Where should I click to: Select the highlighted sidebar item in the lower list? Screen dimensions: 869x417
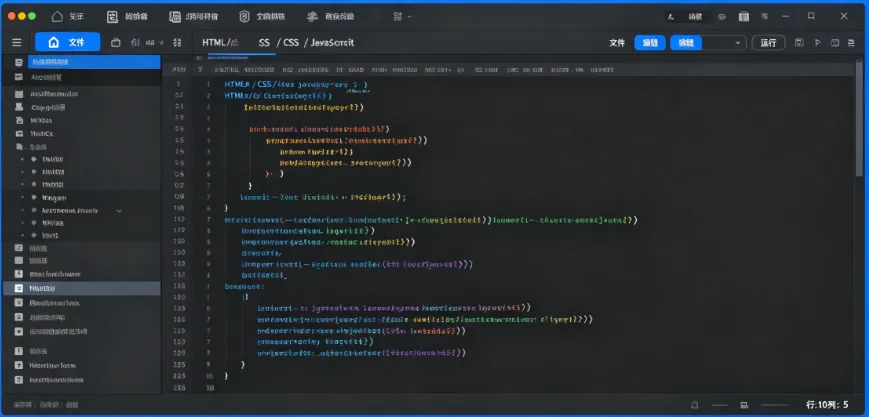tap(81, 288)
